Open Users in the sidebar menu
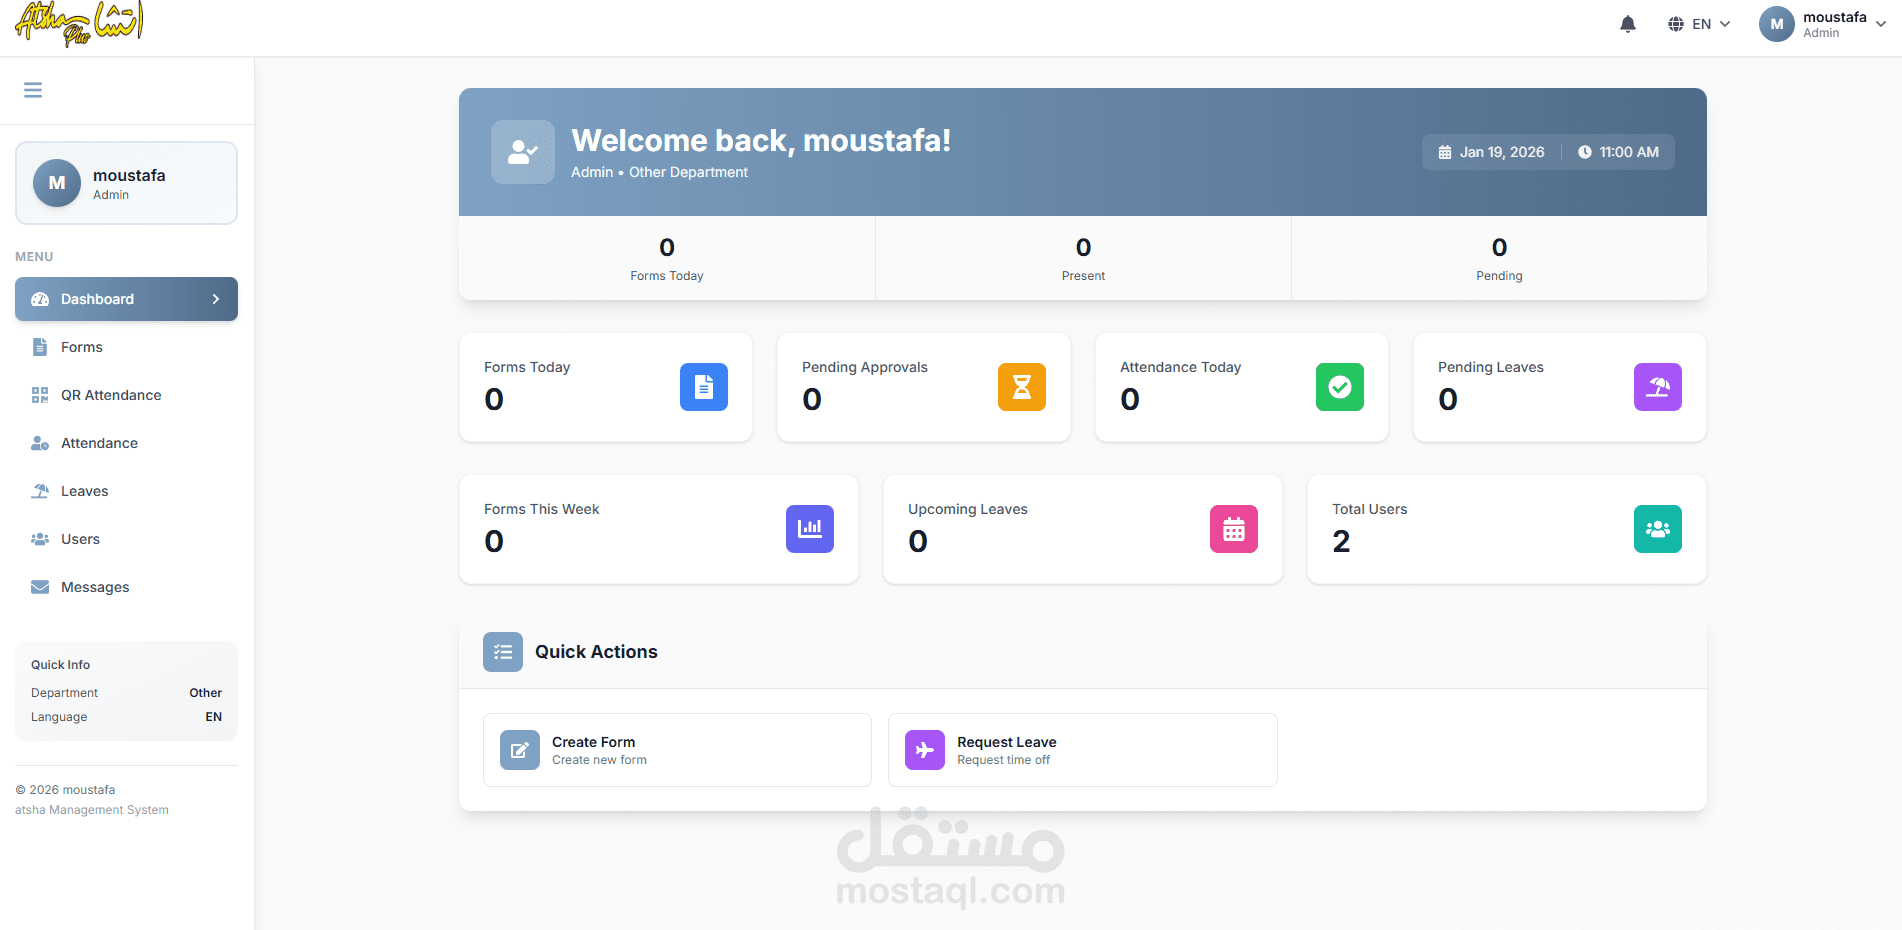 pyautogui.click(x=126, y=539)
